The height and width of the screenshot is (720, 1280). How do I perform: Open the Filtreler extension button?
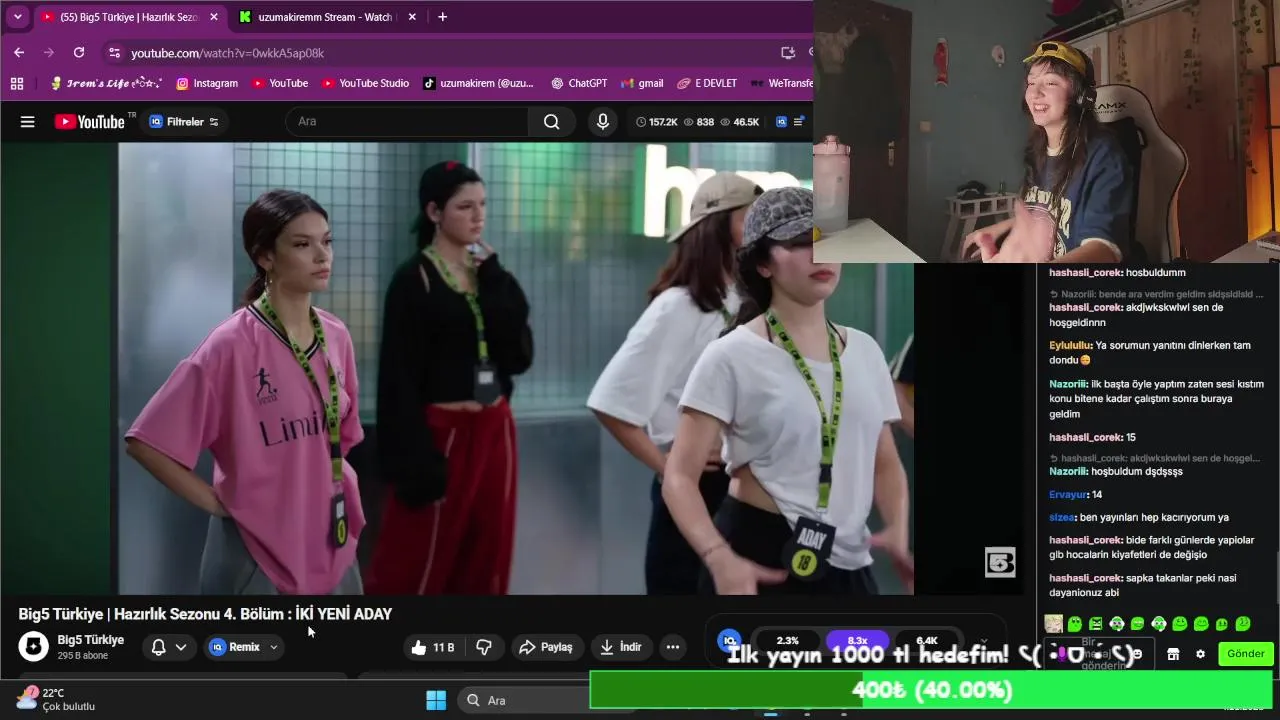(184, 122)
